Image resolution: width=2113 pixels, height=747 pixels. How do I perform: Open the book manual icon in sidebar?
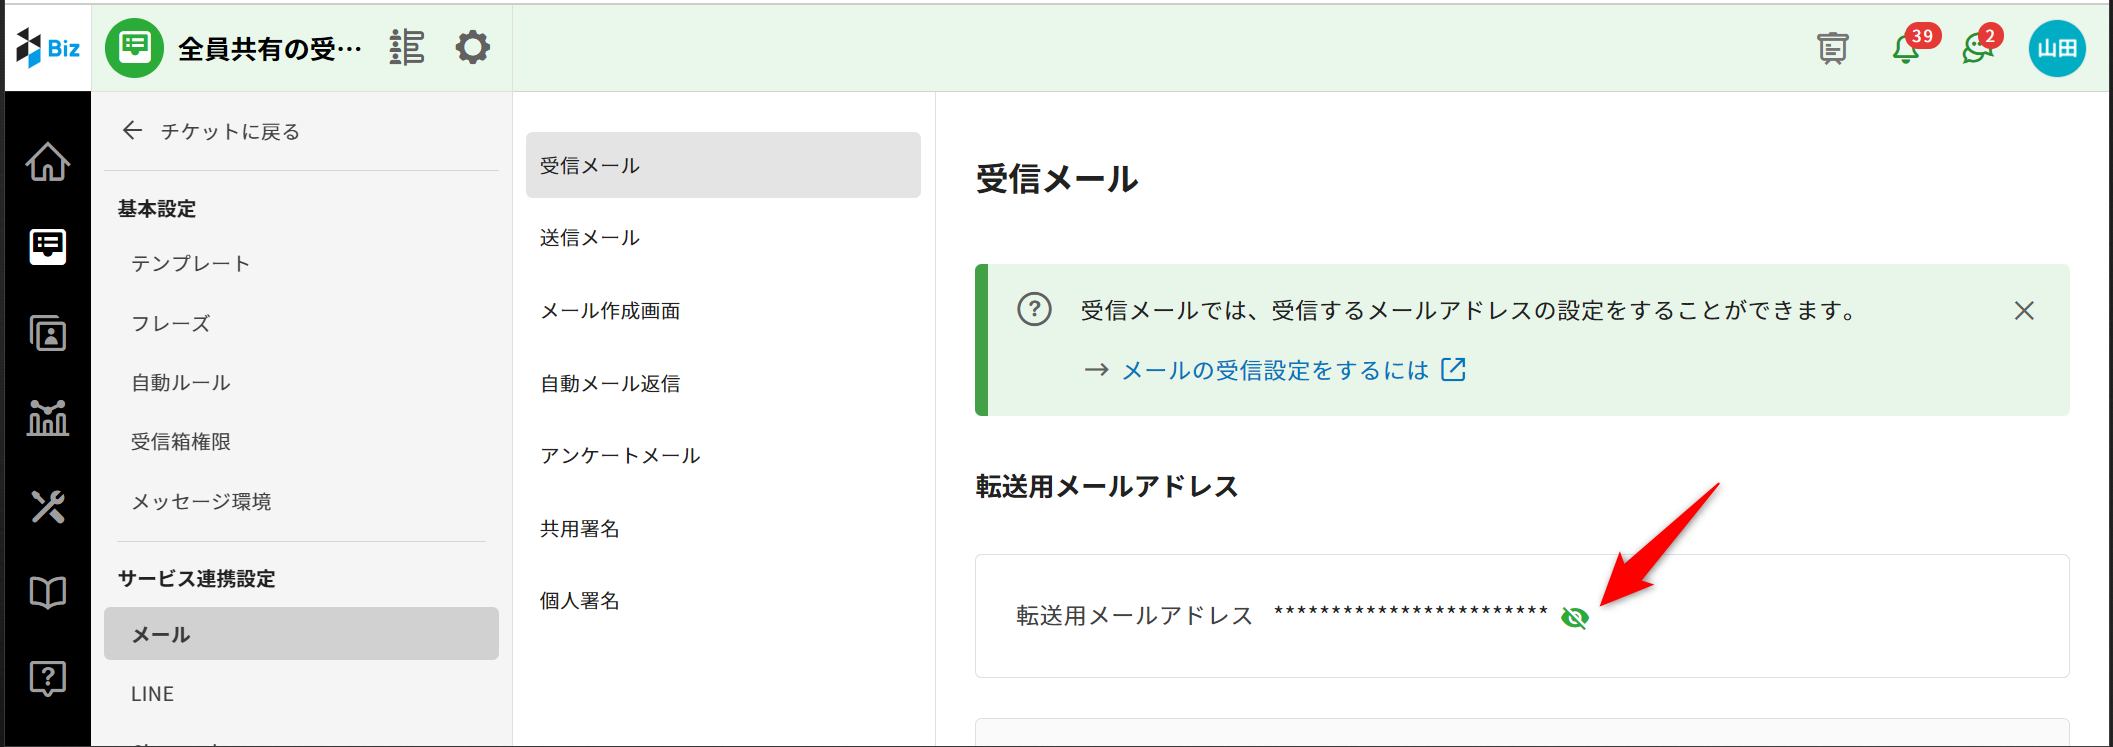[x=47, y=592]
